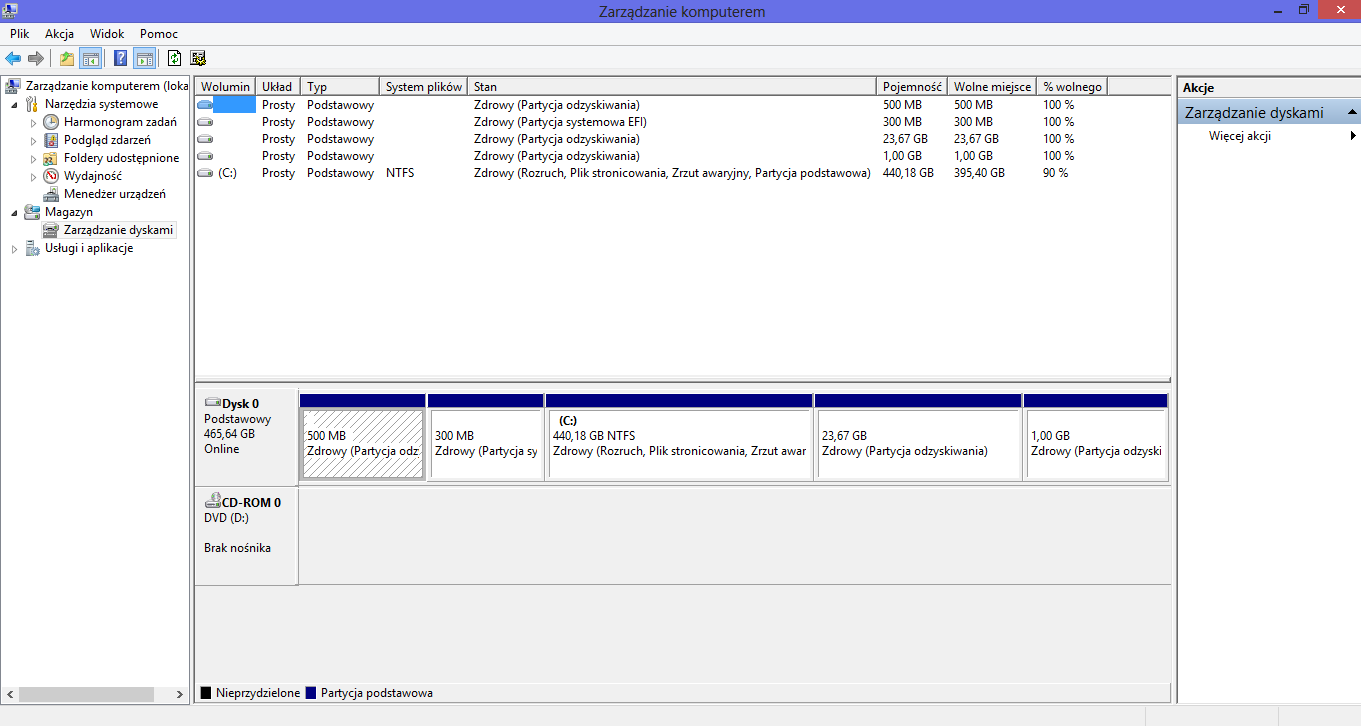Click the Back arrow toolbar icon
The height and width of the screenshot is (726, 1361).
click(x=13, y=58)
